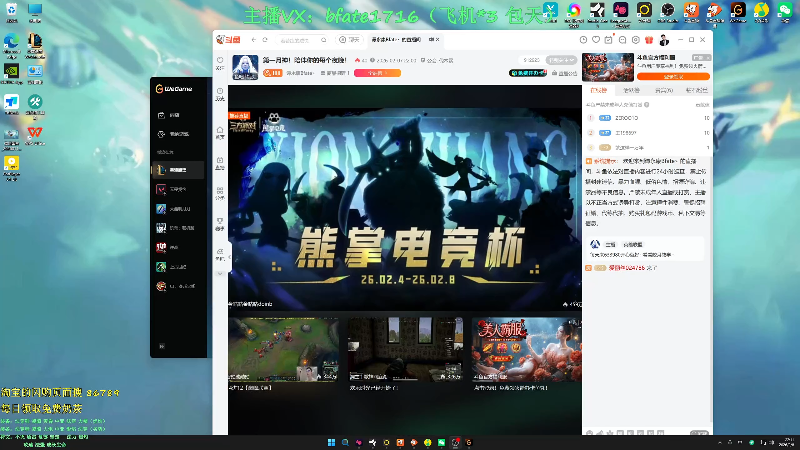This screenshot has width=800, height=450.
Task: Open the daily task calendar icon
Action: 609,39
